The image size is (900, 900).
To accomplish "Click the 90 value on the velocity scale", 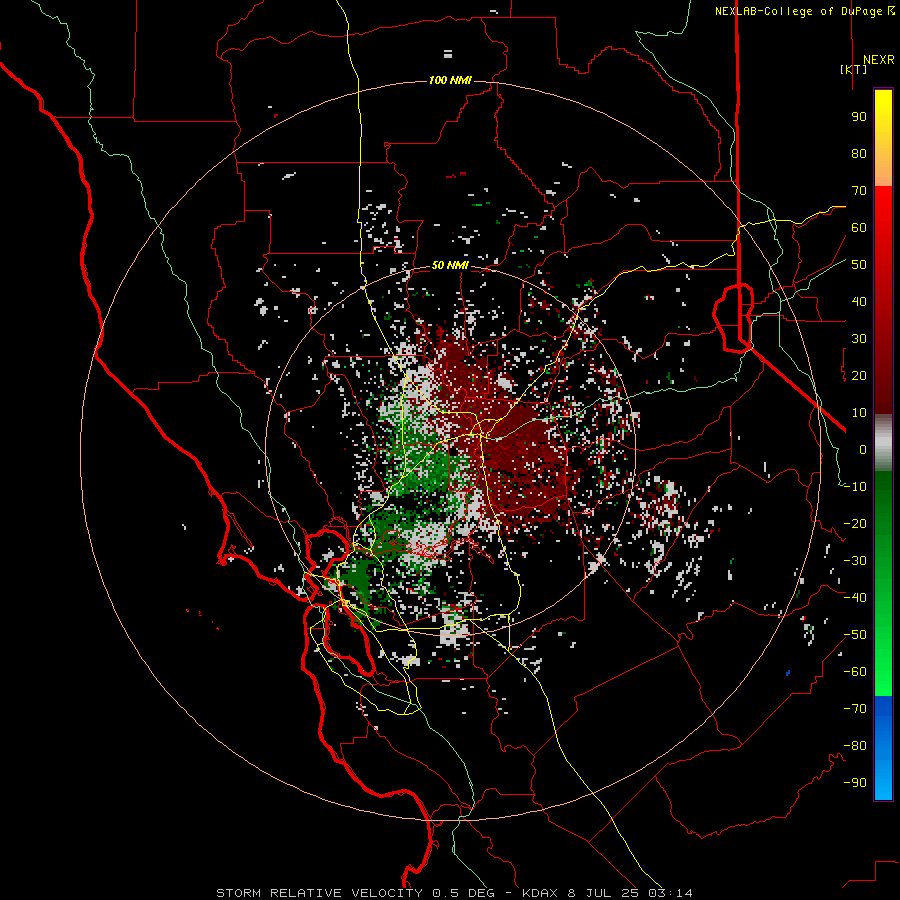I will click(x=859, y=117).
